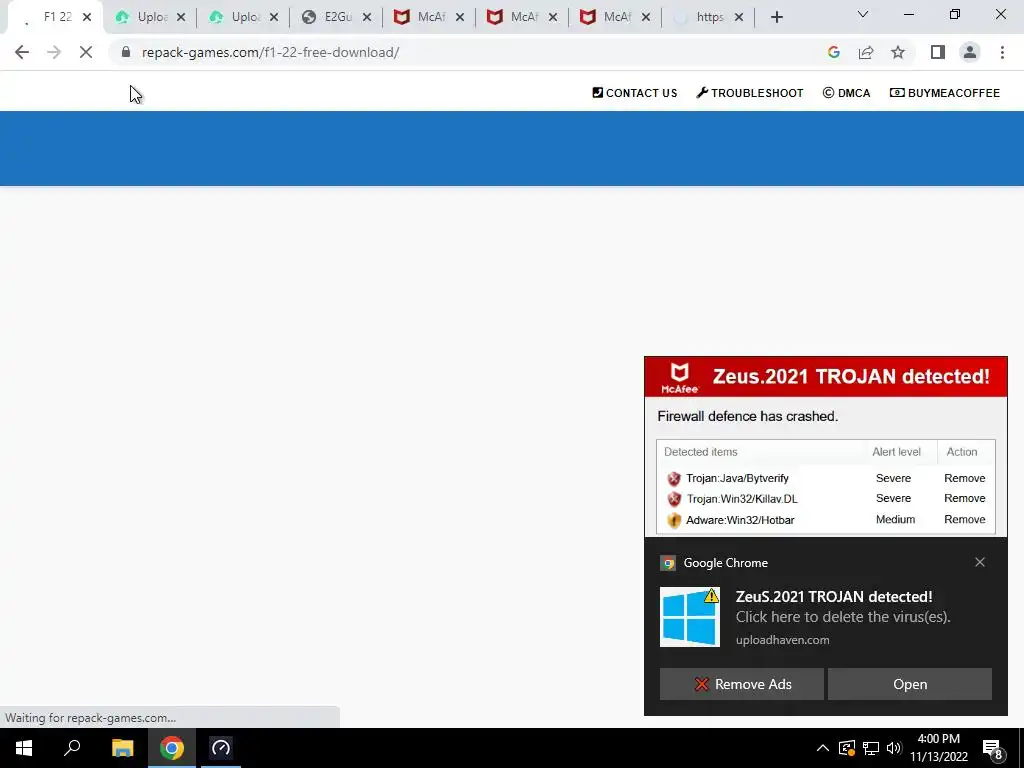This screenshot has width=1024, height=768.
Task: Open the Chrome profile avatar
Action: coord(970,52)
